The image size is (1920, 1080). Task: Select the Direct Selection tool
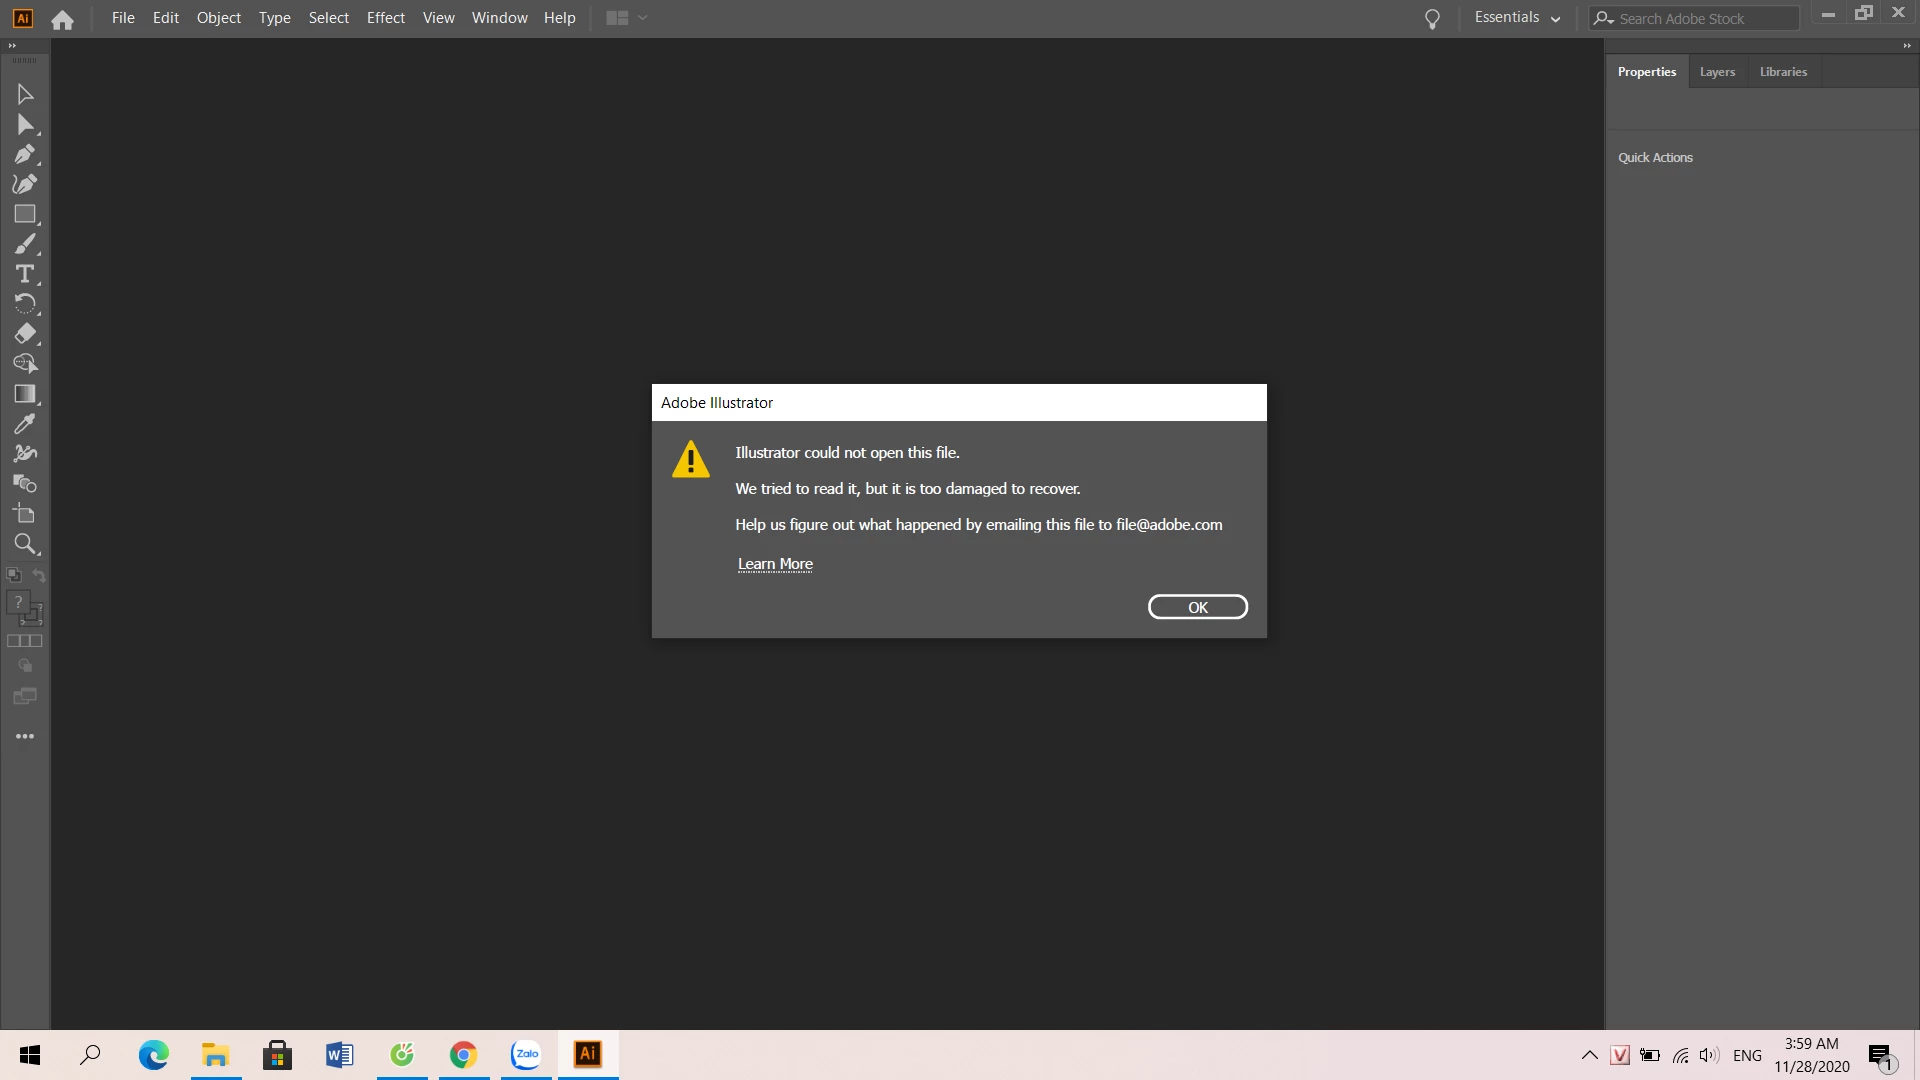tap(25, 124)
